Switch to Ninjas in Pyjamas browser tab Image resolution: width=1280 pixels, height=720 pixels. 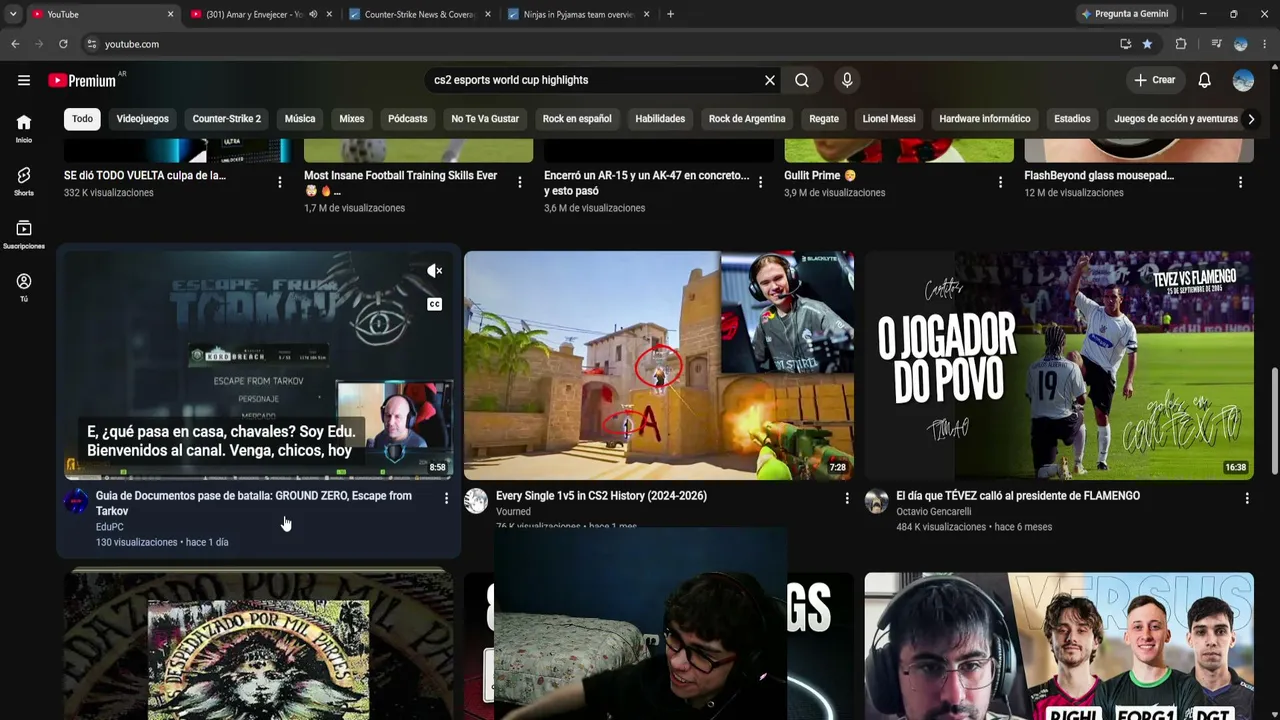(579, 14)
